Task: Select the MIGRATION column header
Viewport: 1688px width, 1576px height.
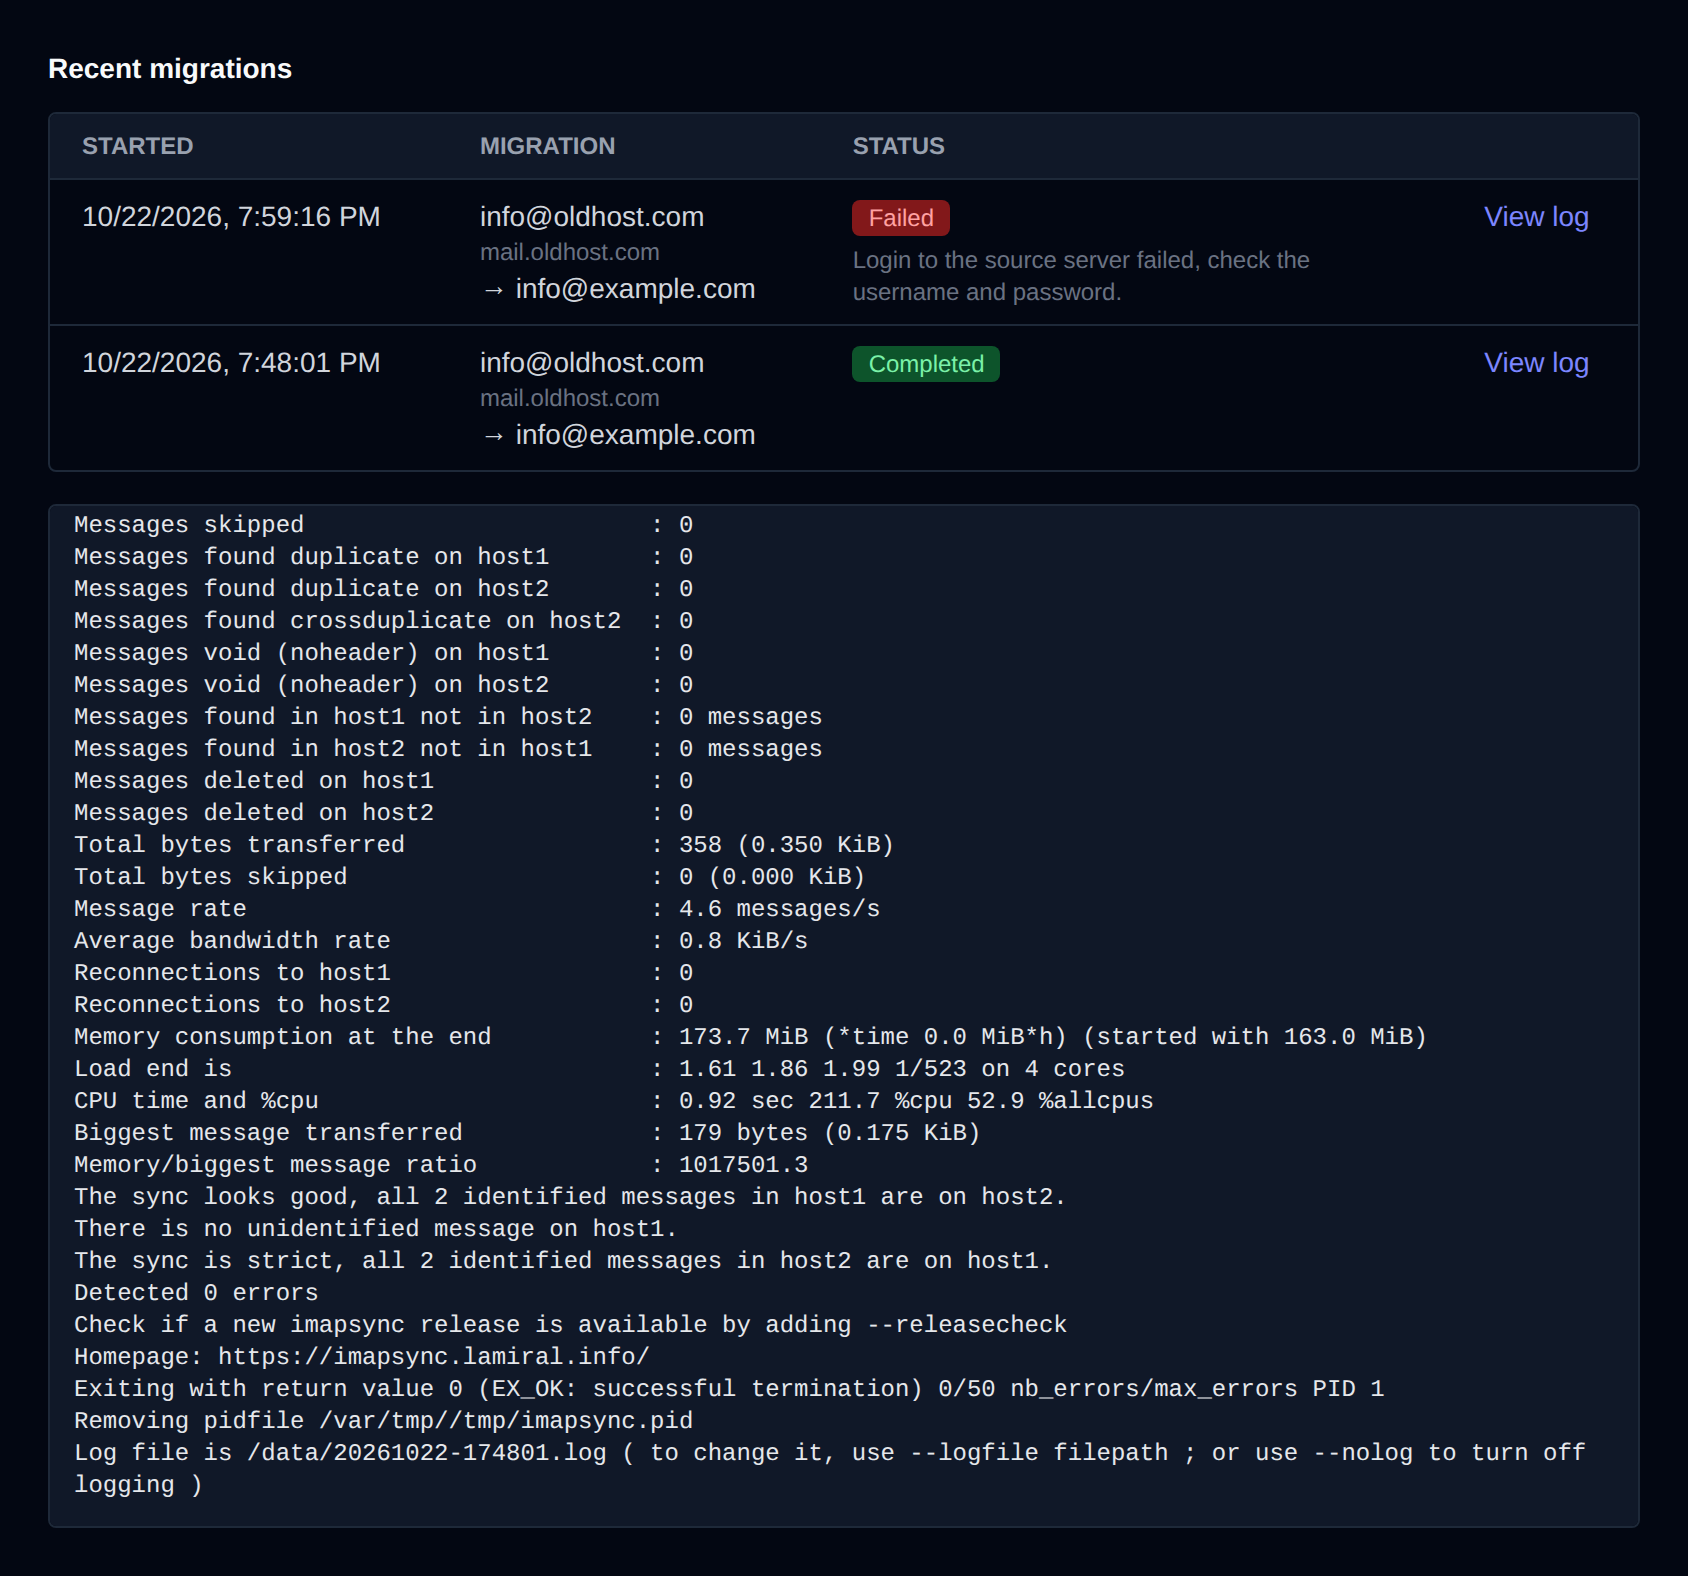Action: tap(547, 146)
